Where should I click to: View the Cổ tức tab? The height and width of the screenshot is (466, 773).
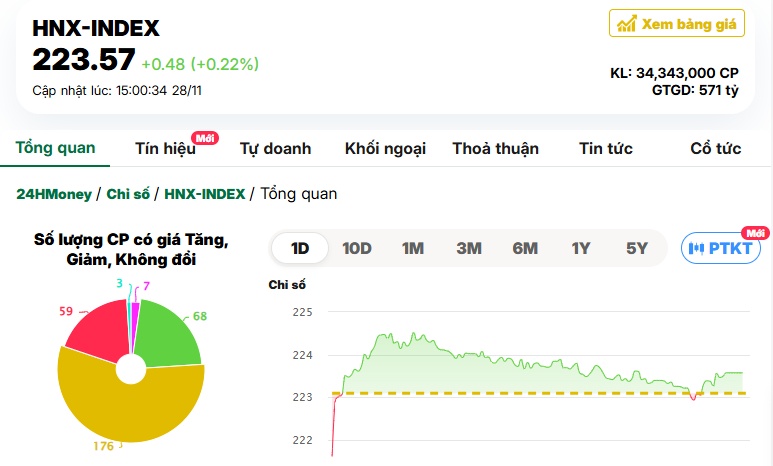tap(715, 149)
